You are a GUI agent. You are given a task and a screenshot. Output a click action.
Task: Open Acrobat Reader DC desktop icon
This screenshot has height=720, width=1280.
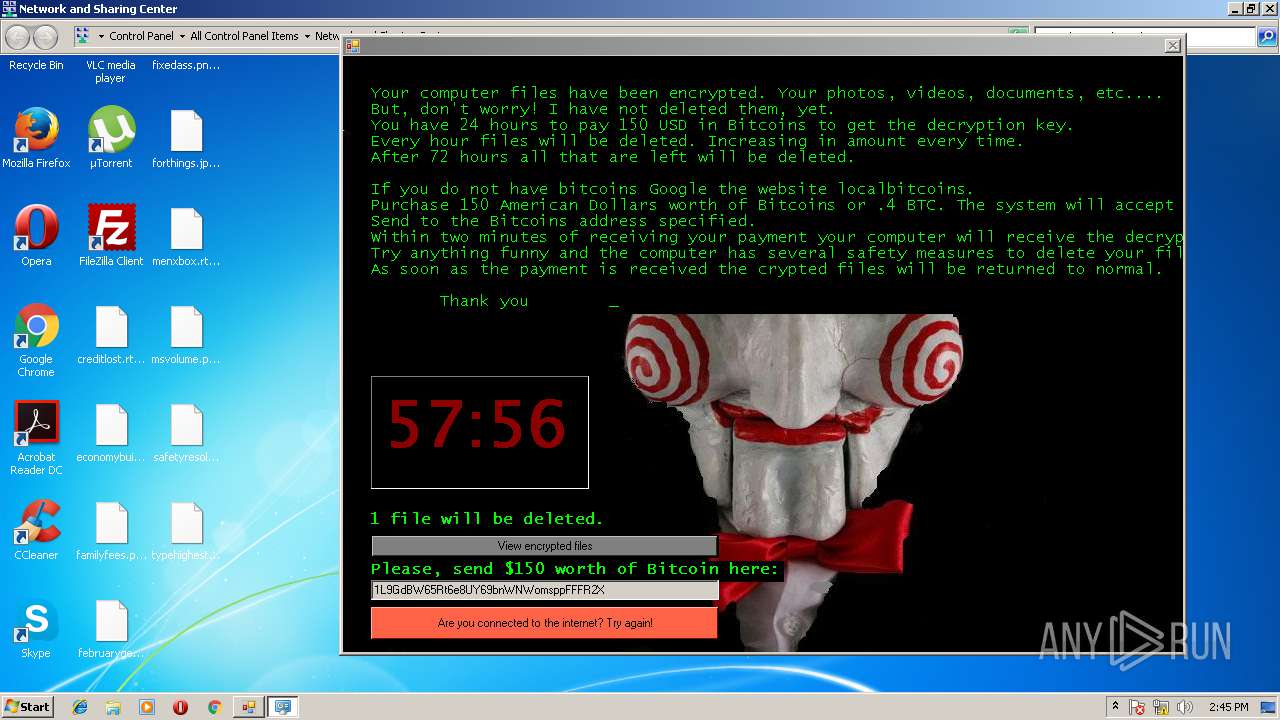click(x=36, y=424)
